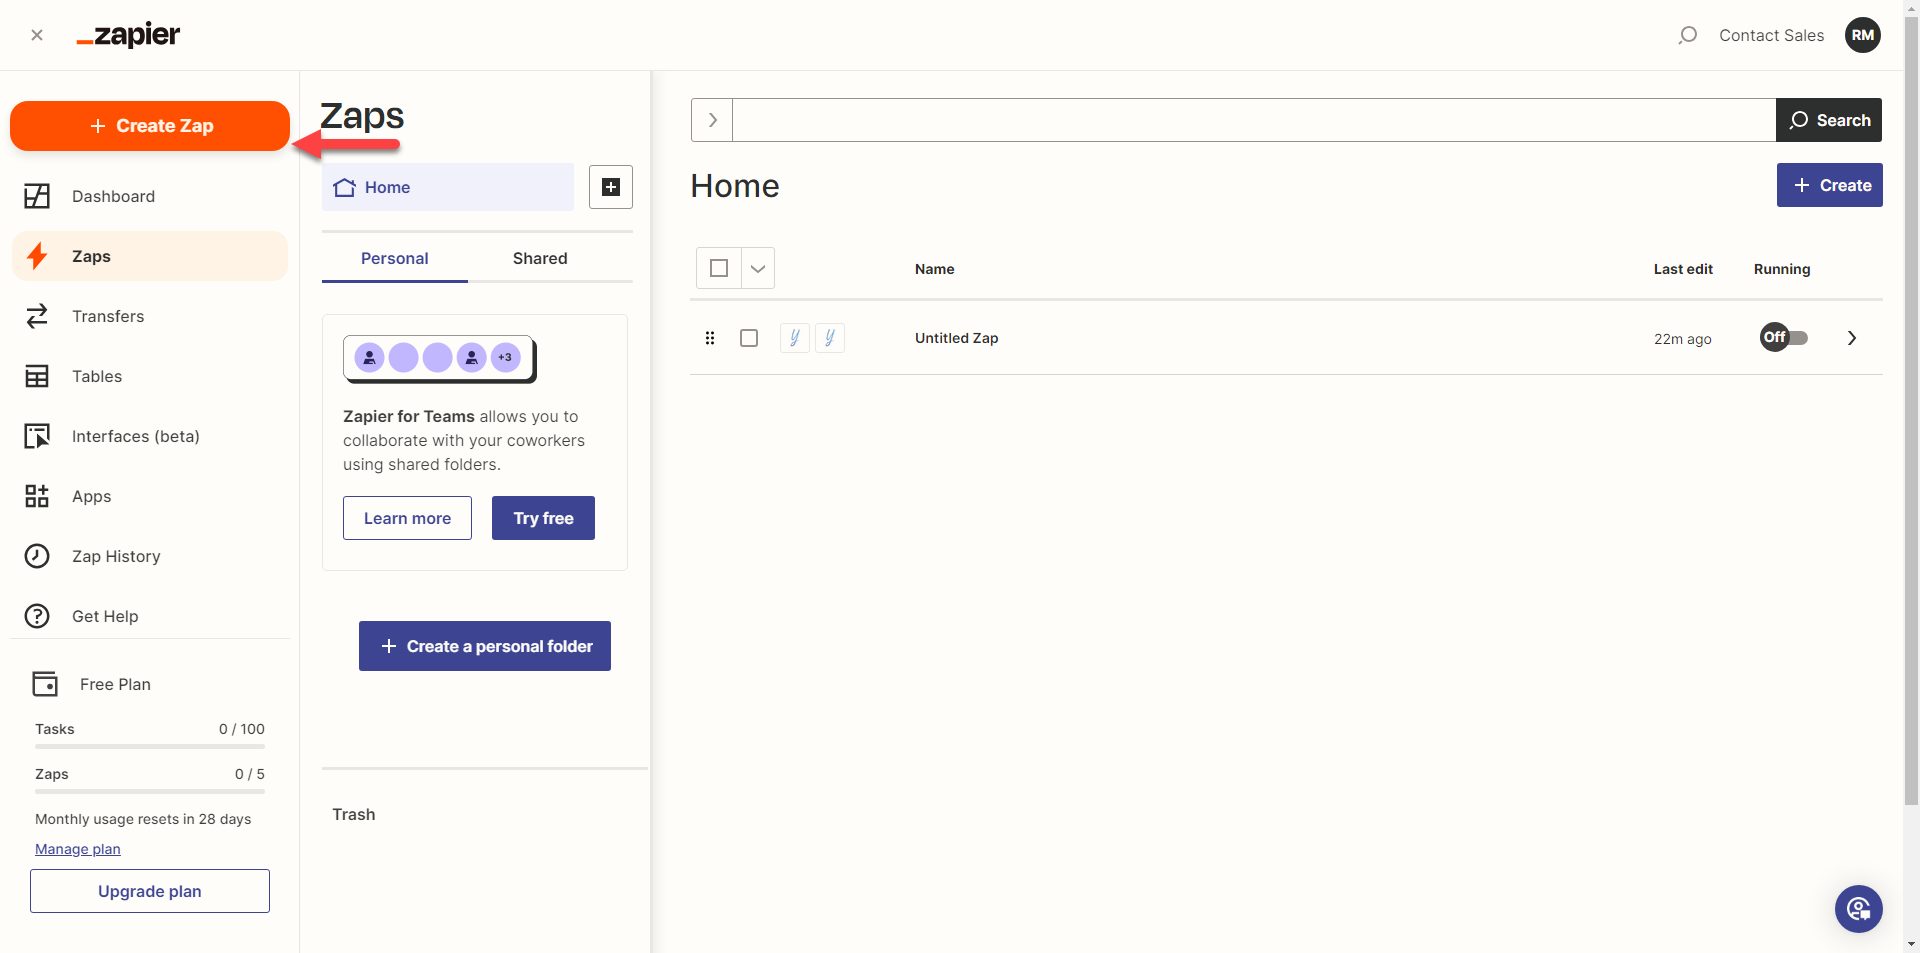The width and height of the screenshot is (1920, 953).
Task: Click the black Search button
Action: 1829,120
